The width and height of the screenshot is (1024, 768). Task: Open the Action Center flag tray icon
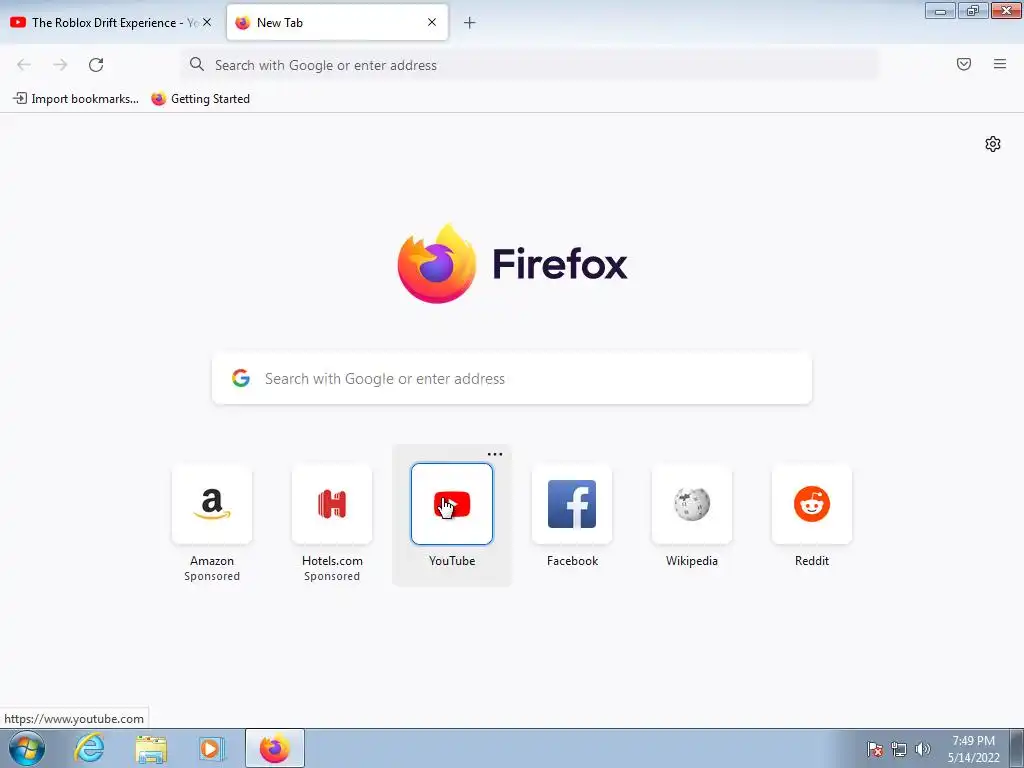[x=875, y=749]
